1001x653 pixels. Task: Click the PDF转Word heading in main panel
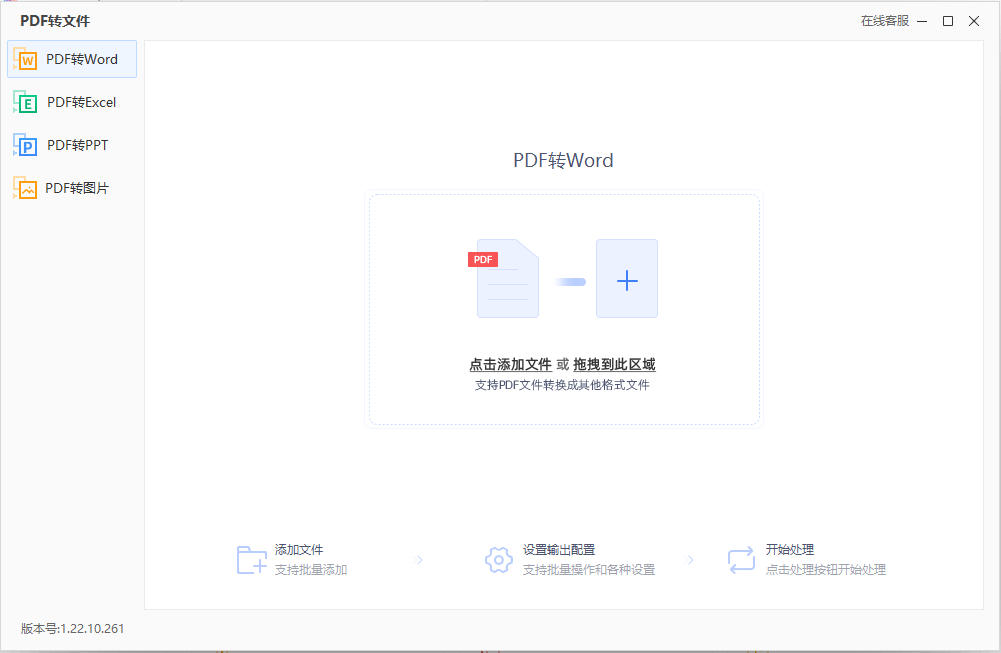pos(563,160)
